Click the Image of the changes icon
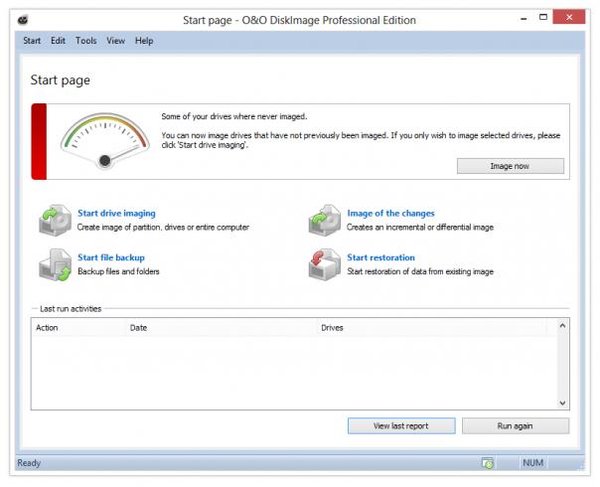The width and height of the screenshot is (600, 487). 323,219
